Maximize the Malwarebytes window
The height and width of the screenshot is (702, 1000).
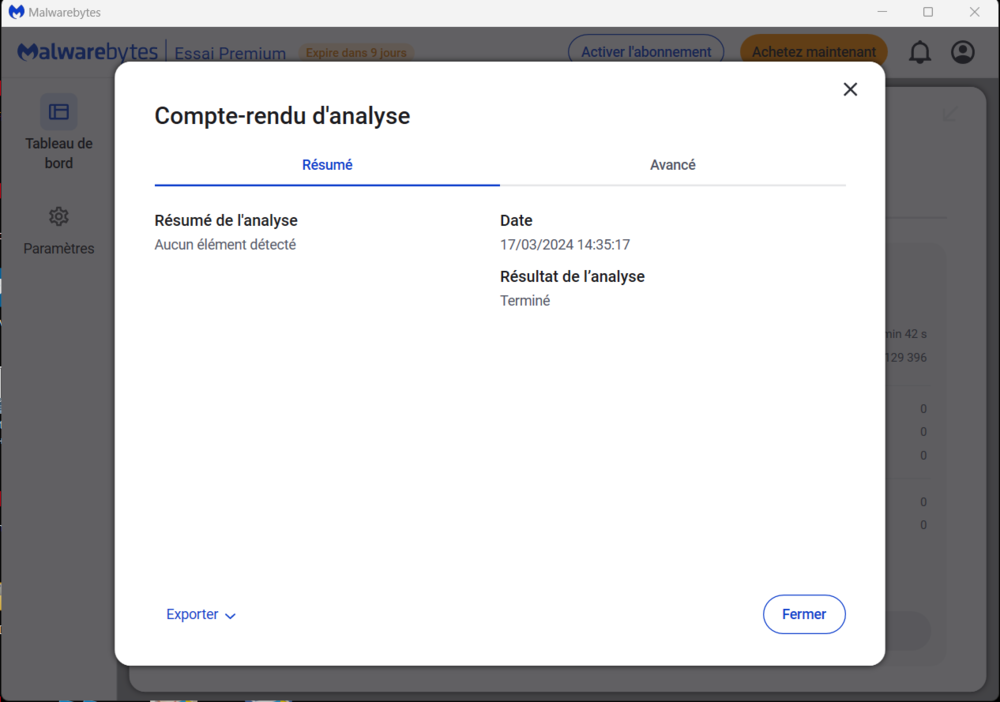click(928, 12)
